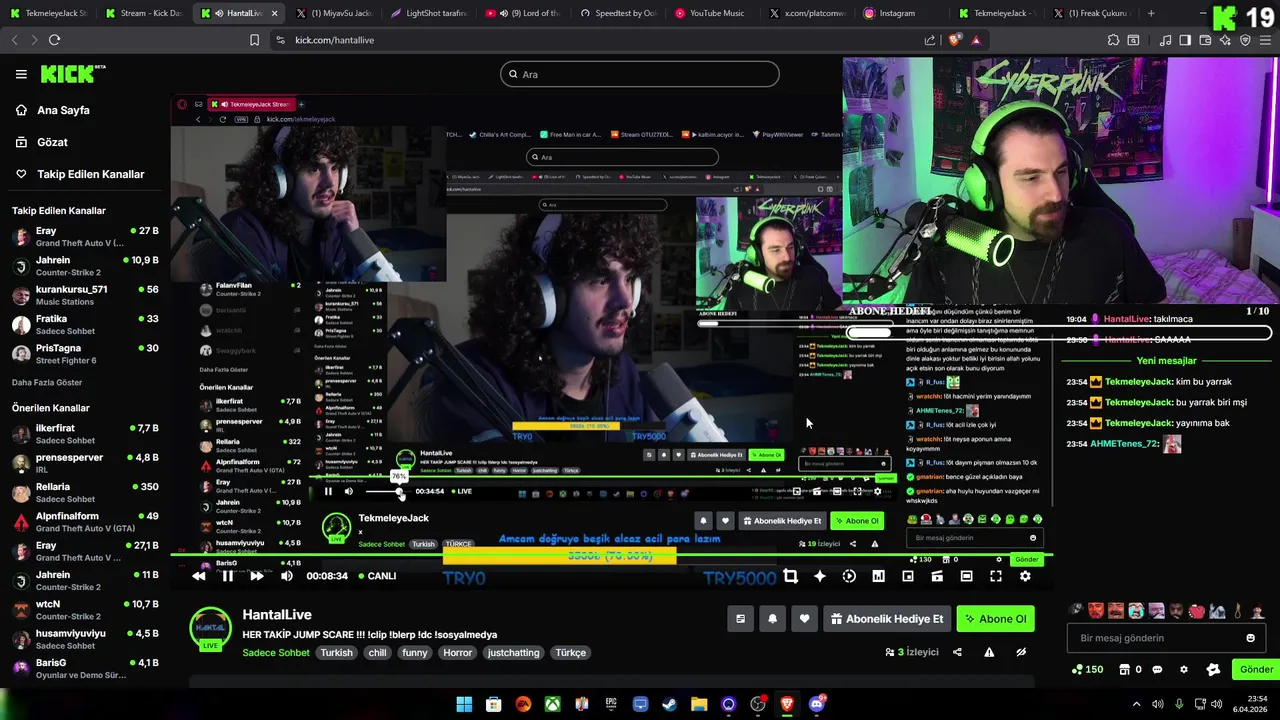Open Windows Start menu on taskbar

tap(464, 704)
